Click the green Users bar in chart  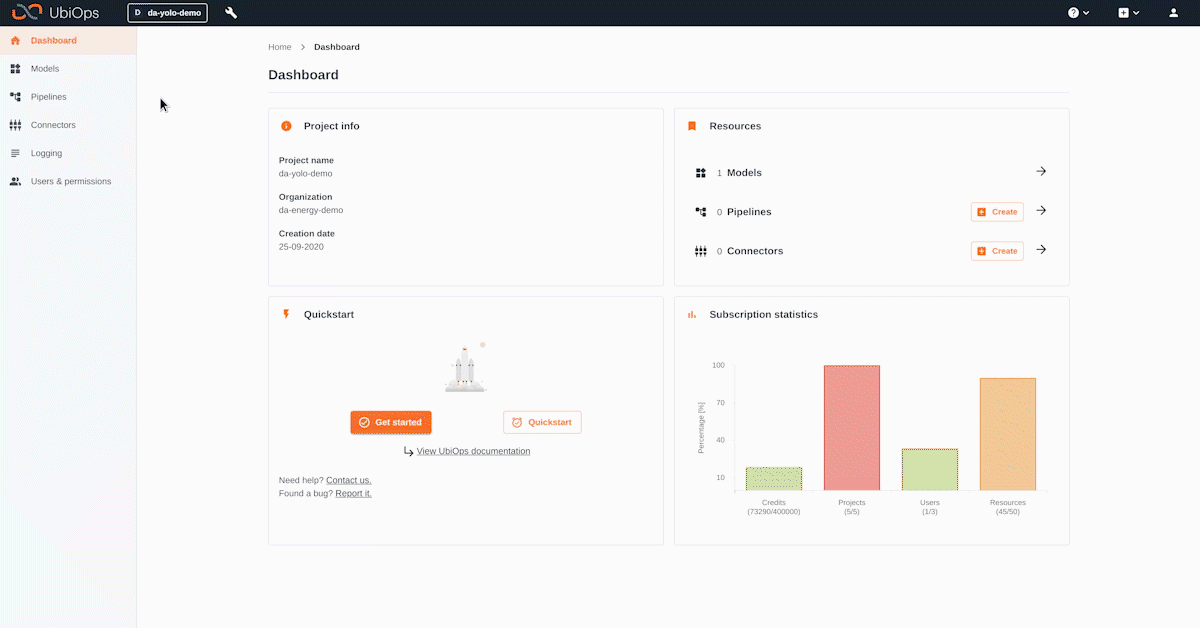coord(930,470)
